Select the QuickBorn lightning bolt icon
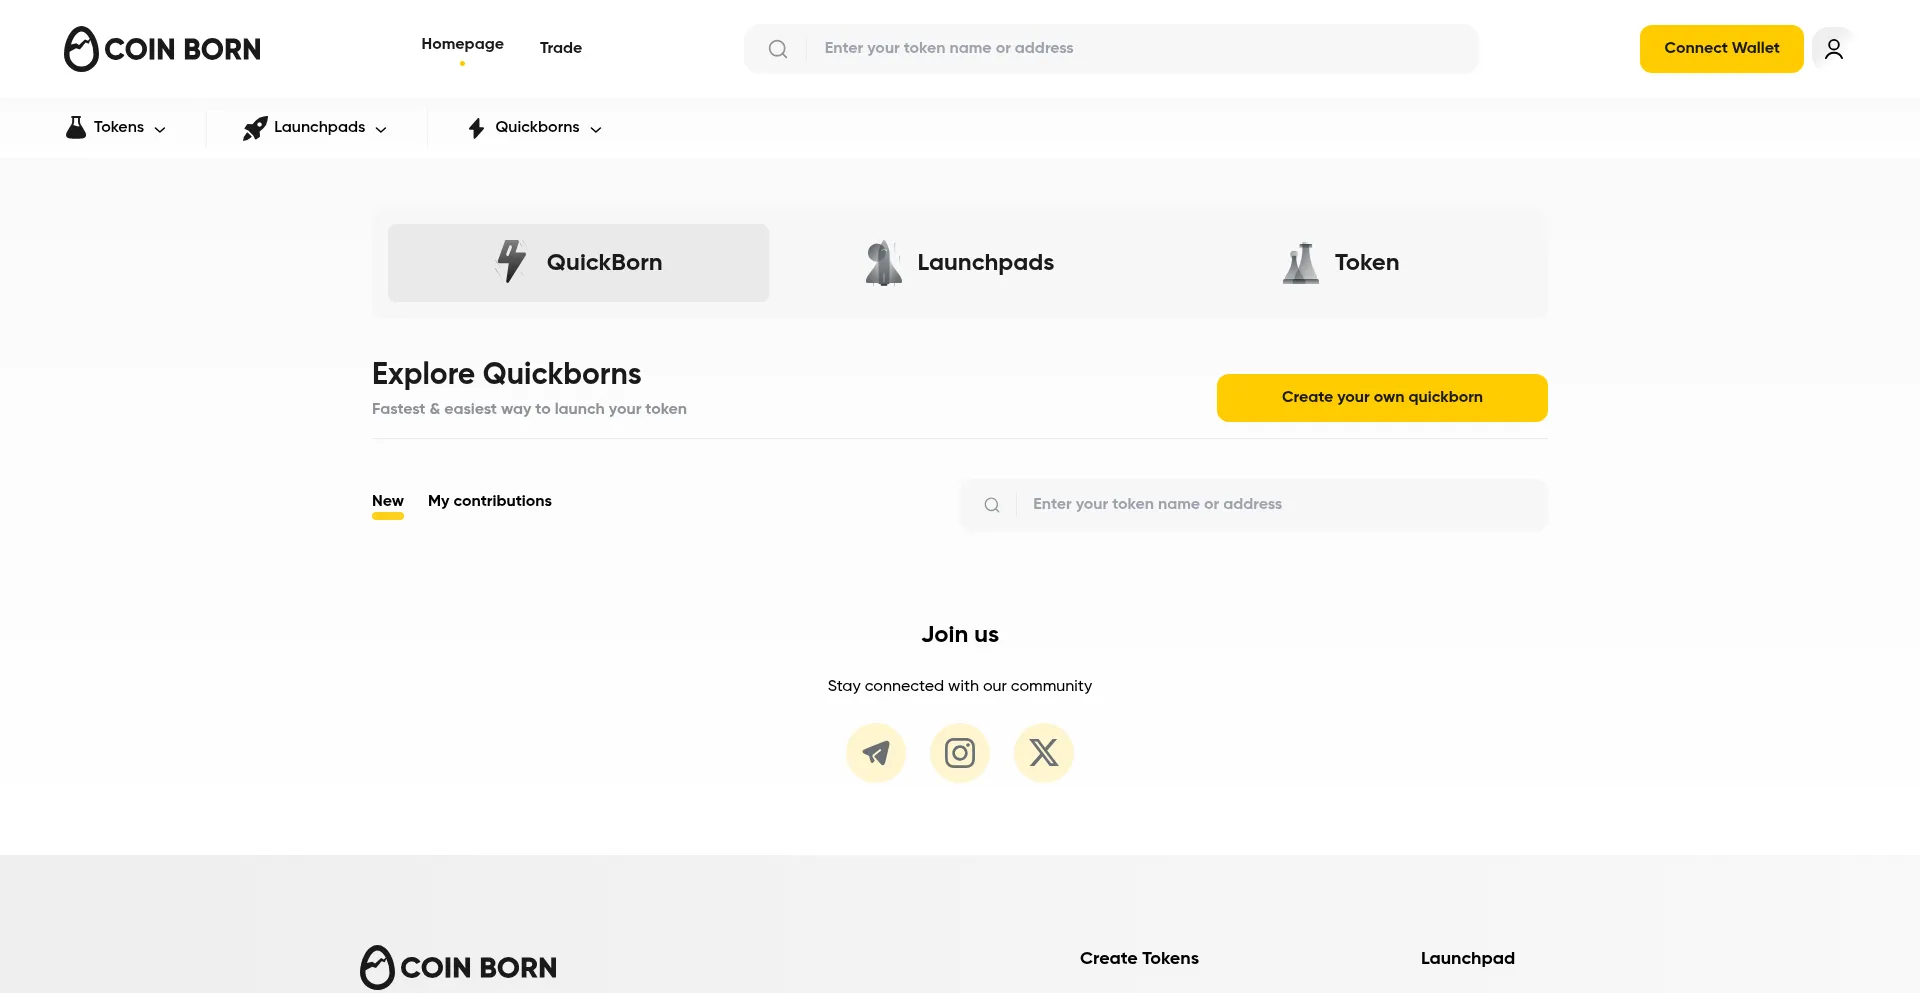This screenshot has width=1920, height=993. tap(510, 262)
